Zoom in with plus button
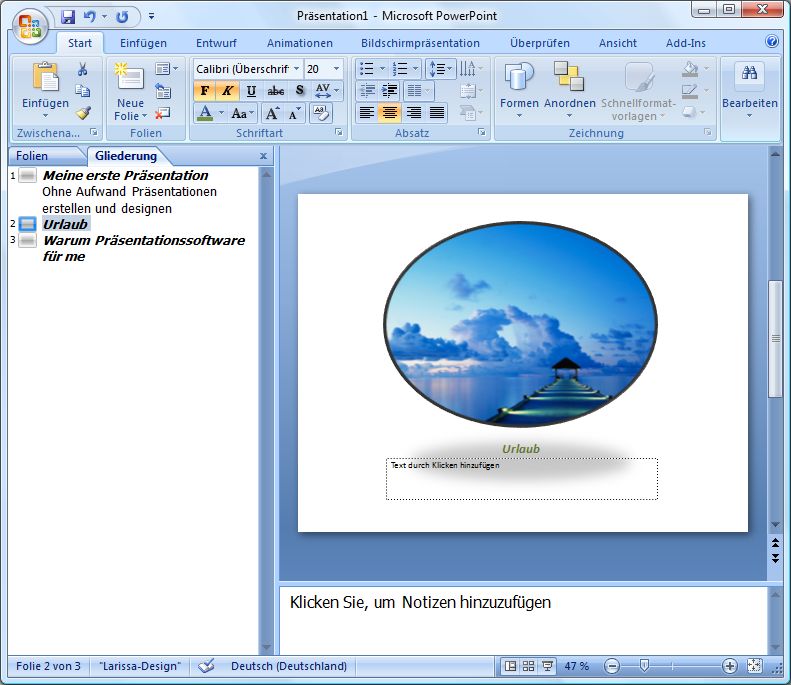This screenshot has width=791, height=685. tap(729, 666)
